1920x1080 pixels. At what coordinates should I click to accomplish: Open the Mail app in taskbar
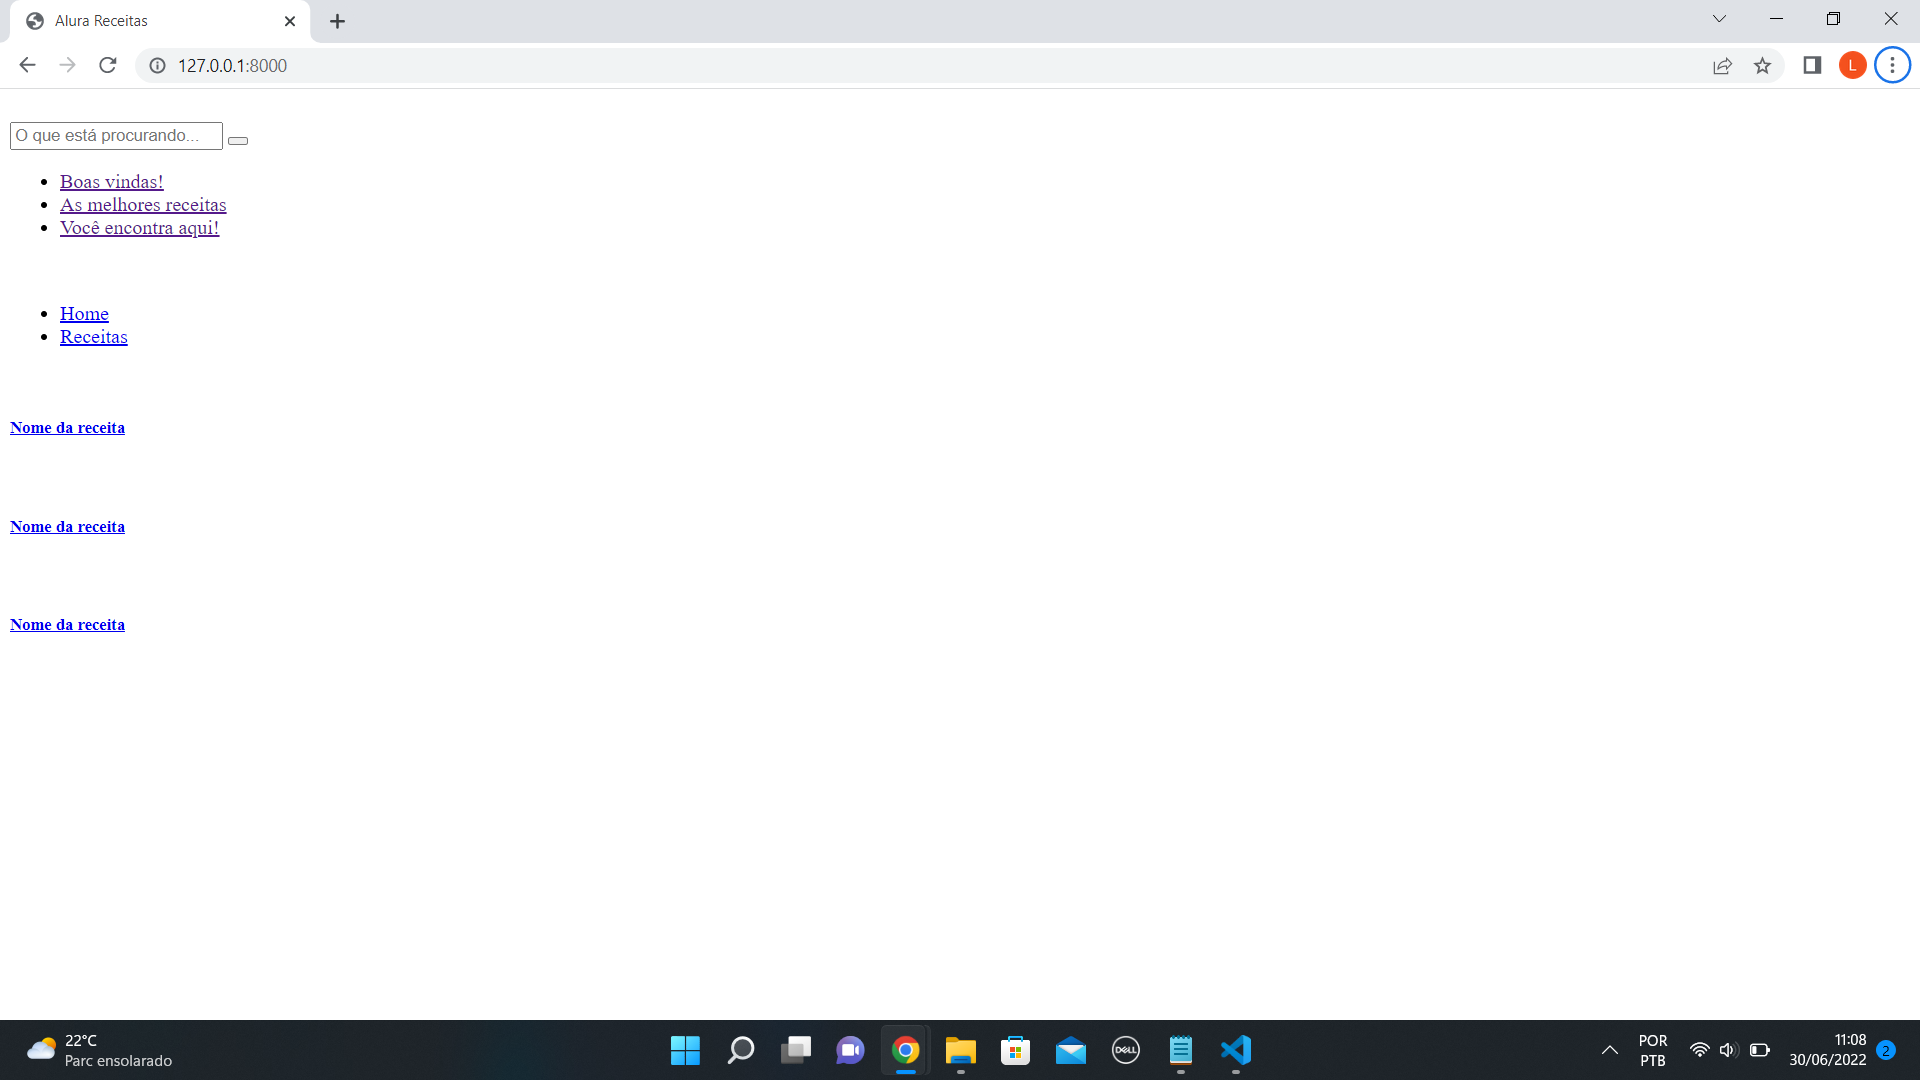pyautogui.click(x=1071, y=1050)
